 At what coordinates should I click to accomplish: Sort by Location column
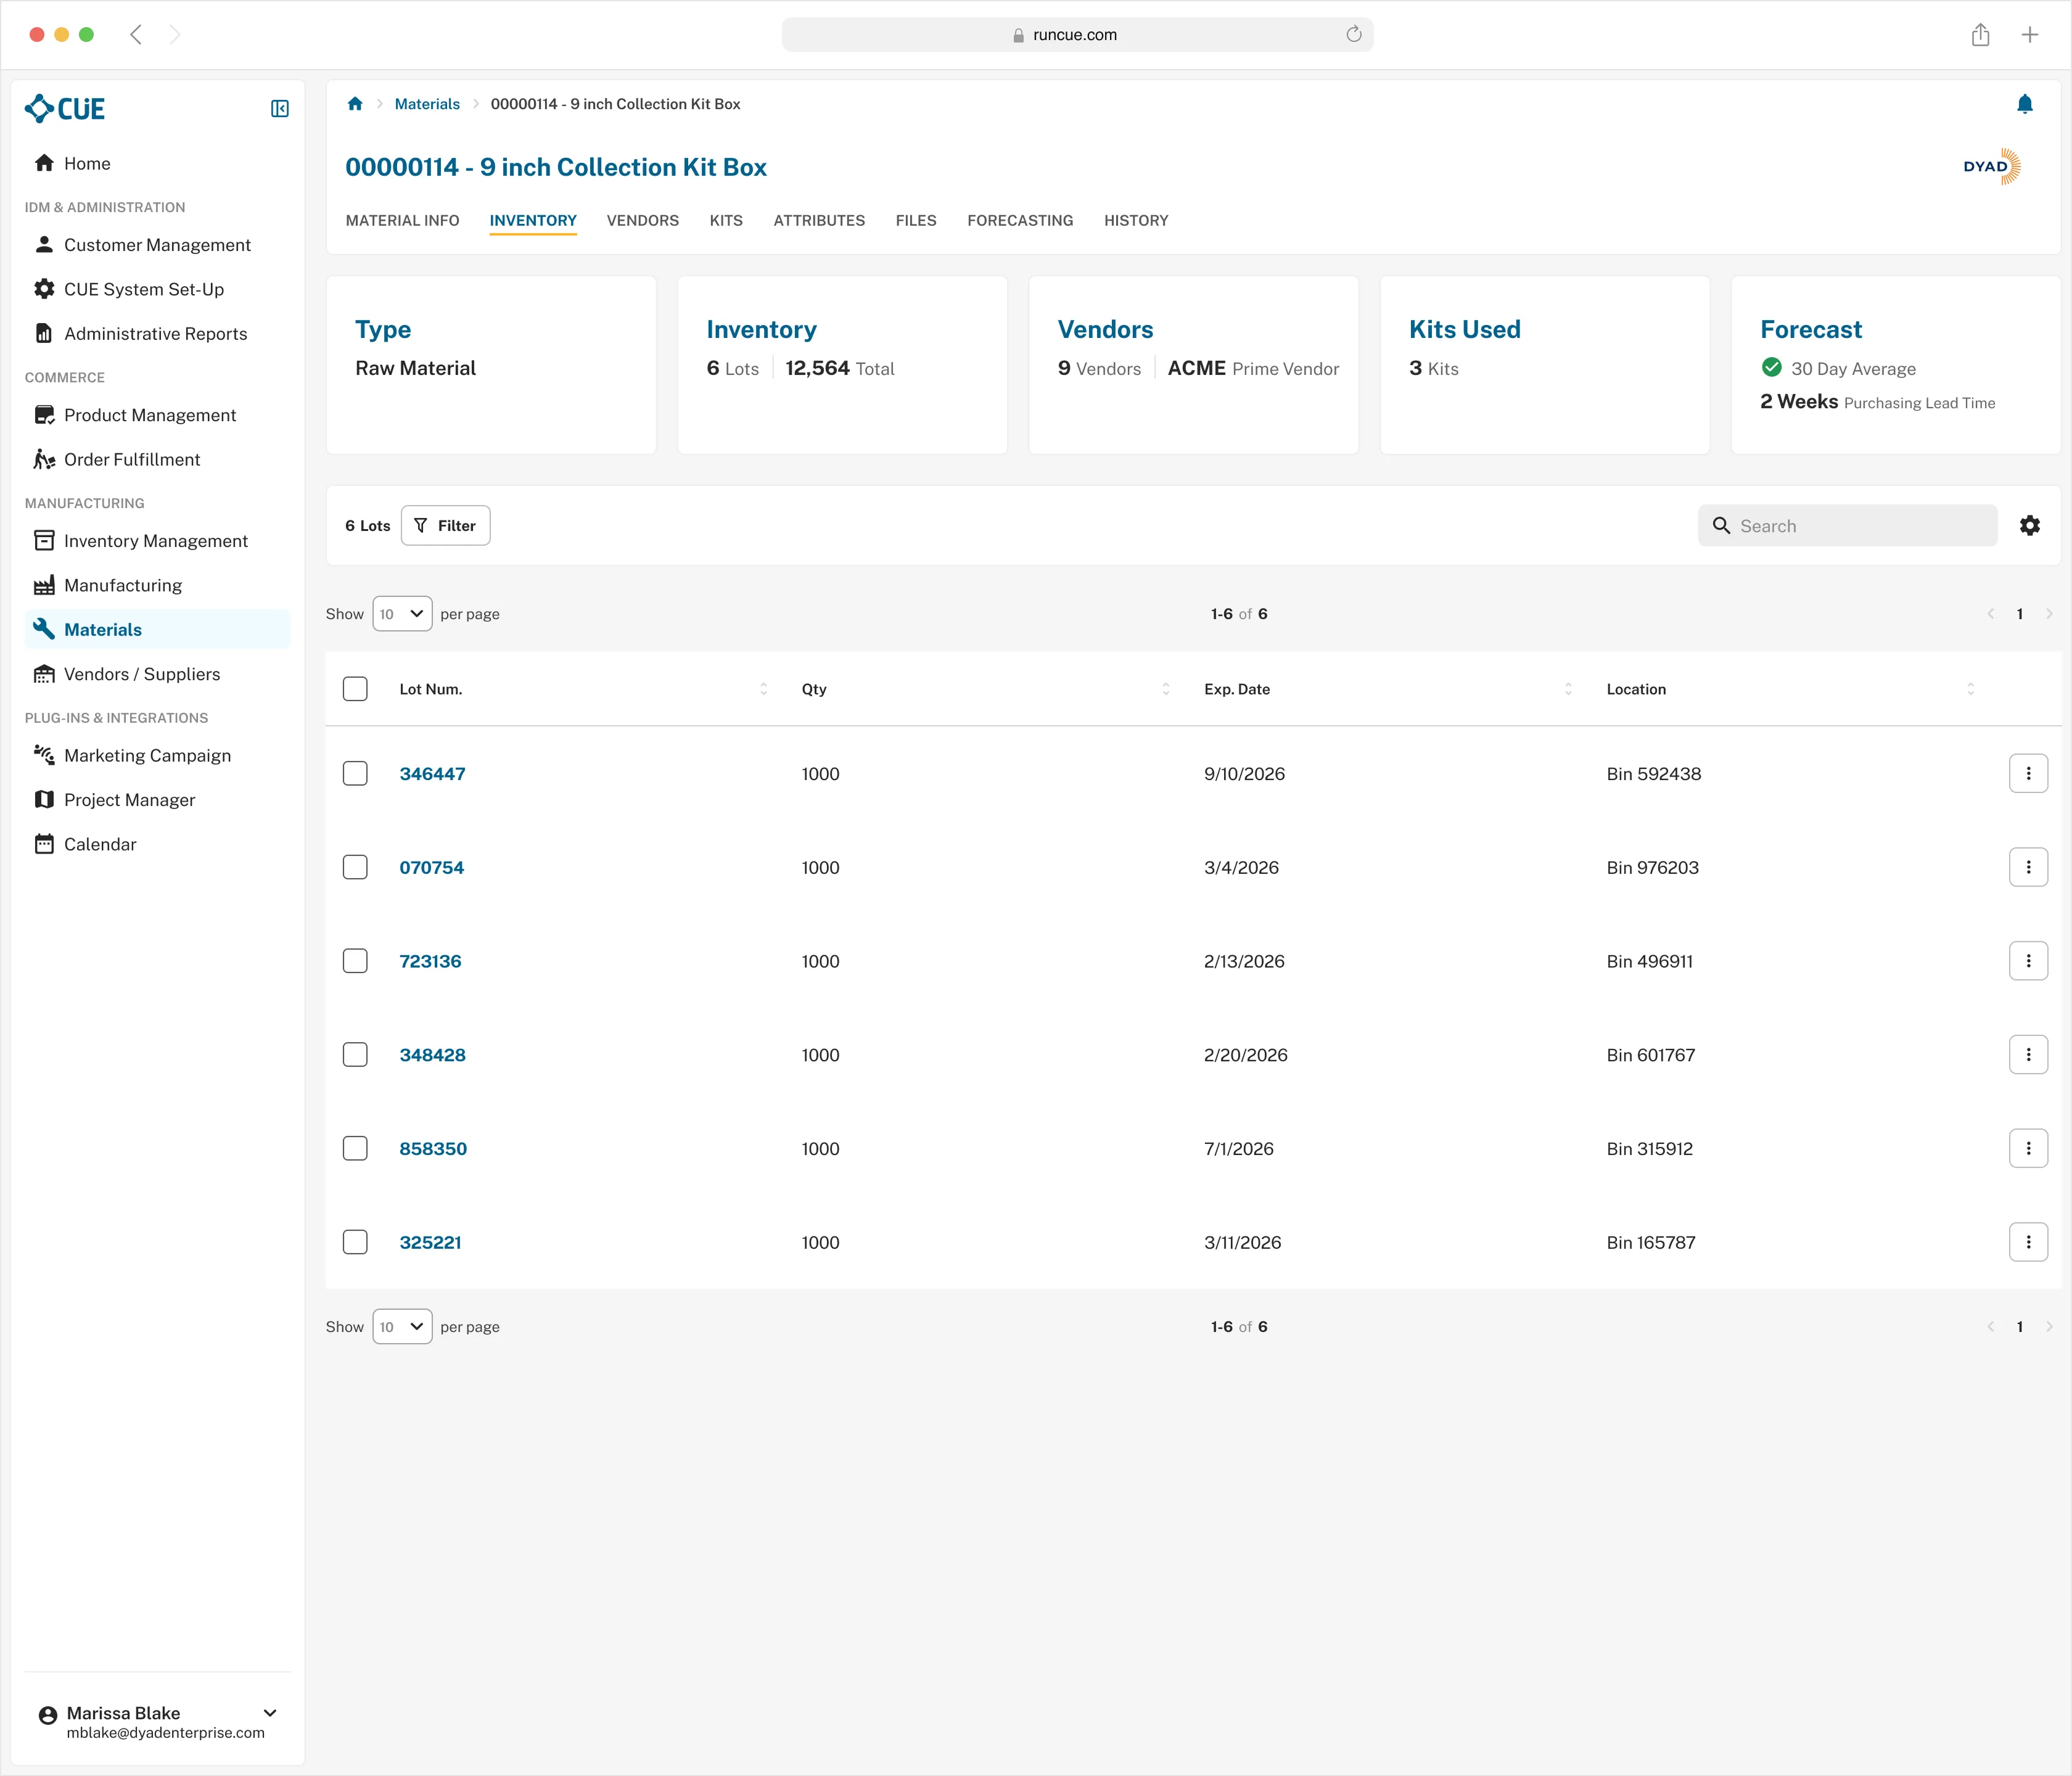1970,689
